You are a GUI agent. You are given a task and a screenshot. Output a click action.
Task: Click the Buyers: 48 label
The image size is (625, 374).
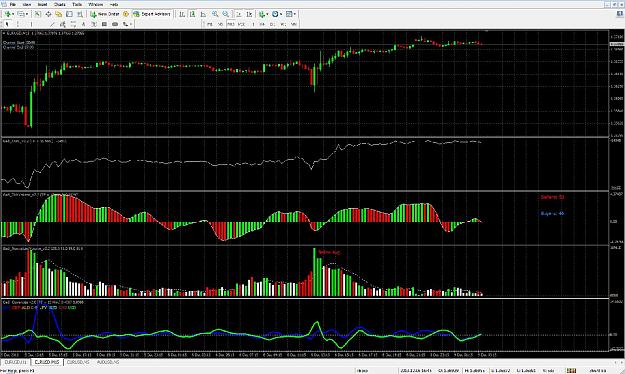click(552, 214)
